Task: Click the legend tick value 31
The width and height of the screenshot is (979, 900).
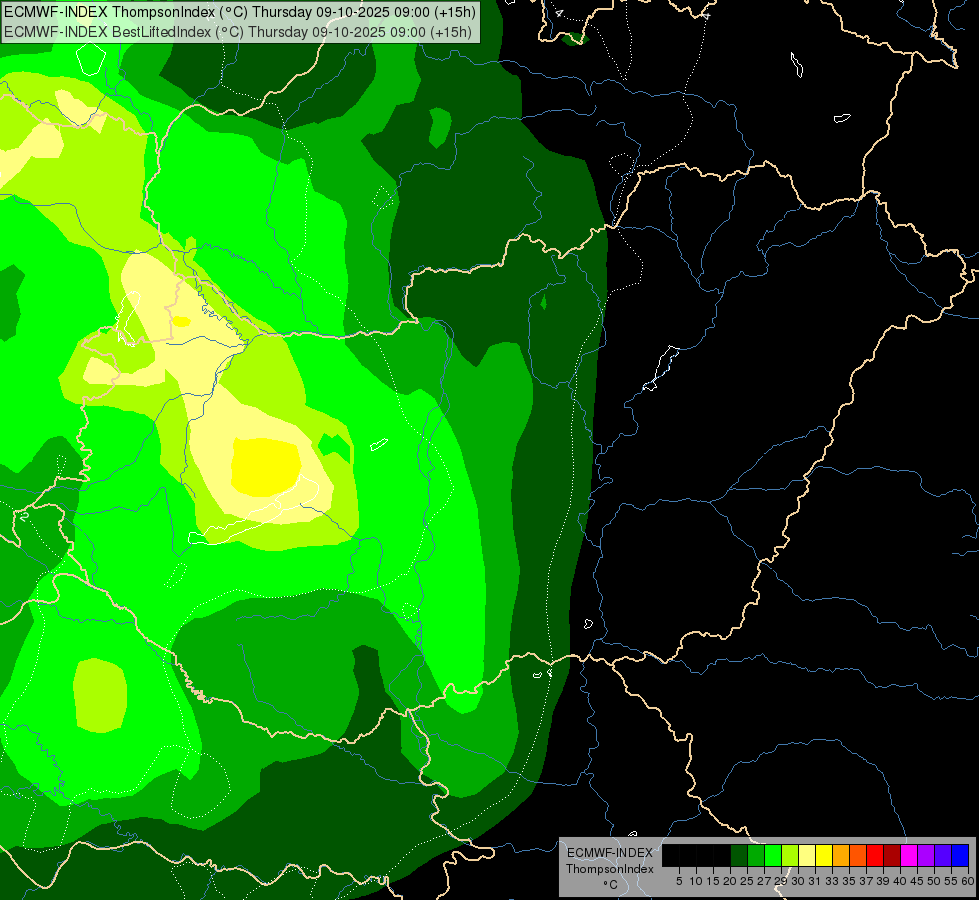Action: 814,881
